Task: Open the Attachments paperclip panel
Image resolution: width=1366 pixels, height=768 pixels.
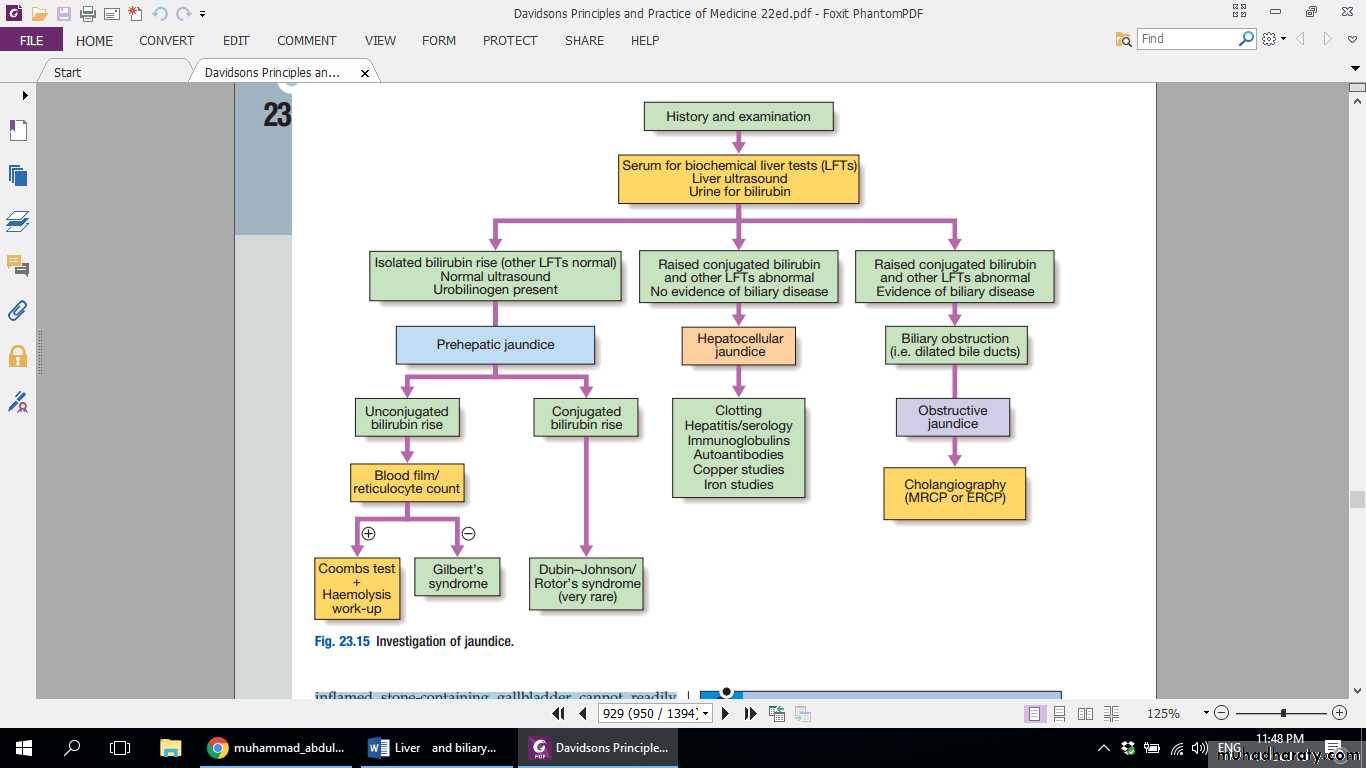Action: (17, 310)
